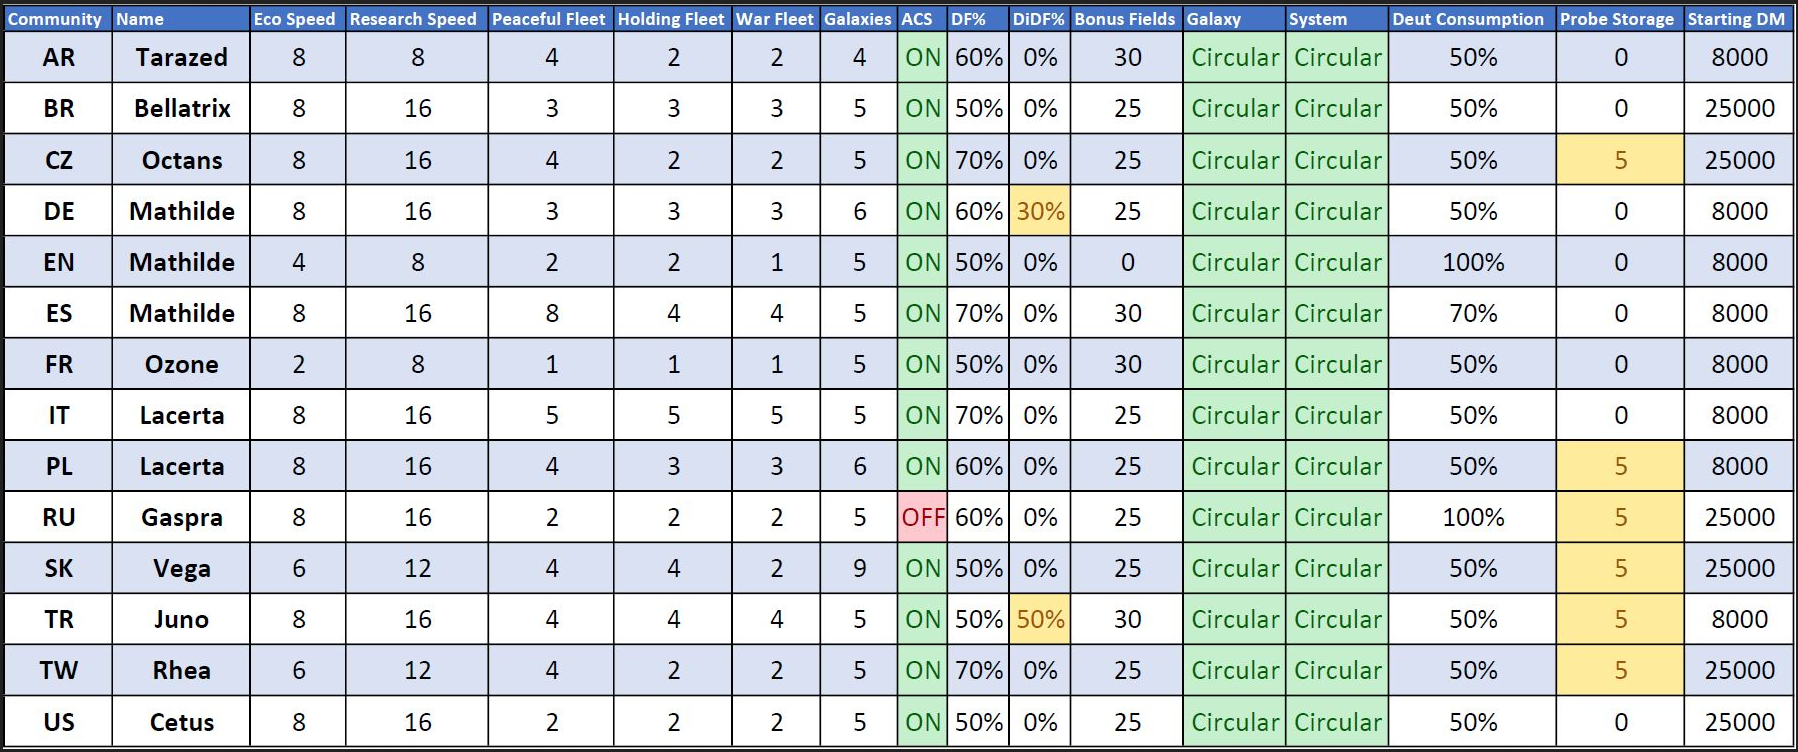This screenshot has height=752, width=1798.
Task: Click the Probe Storage column header
Action: click(x=1617, y=19)
